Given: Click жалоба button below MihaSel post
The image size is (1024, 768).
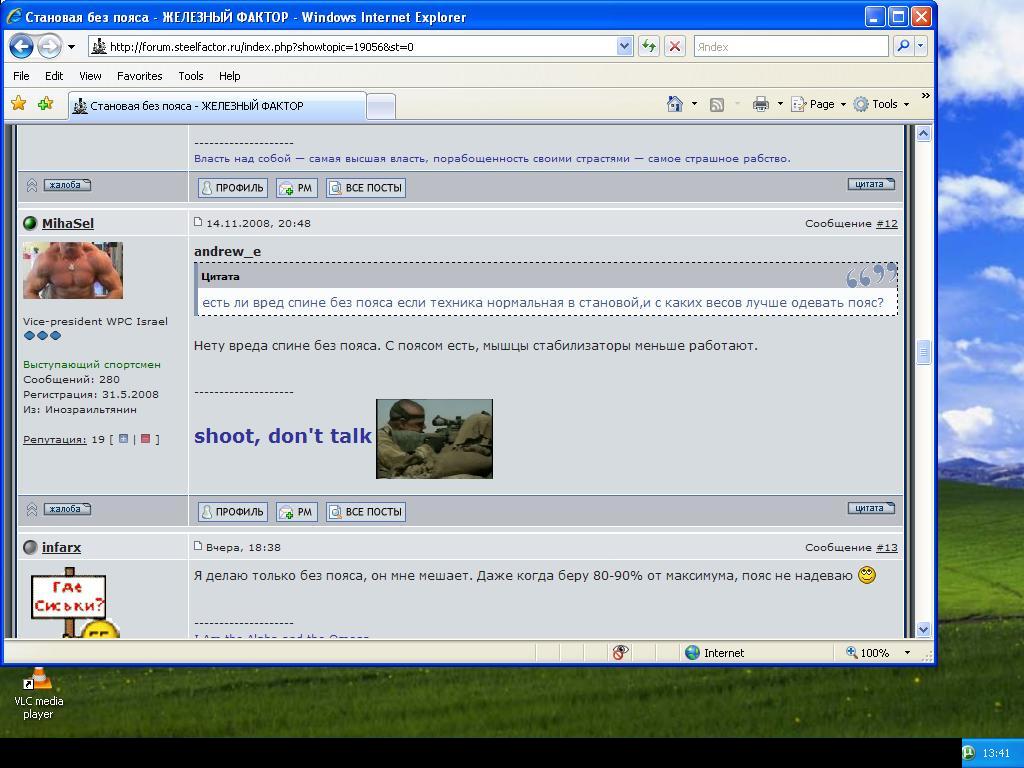Looking at the screenshot, I should pyautogui.click(x=67, y=509).
